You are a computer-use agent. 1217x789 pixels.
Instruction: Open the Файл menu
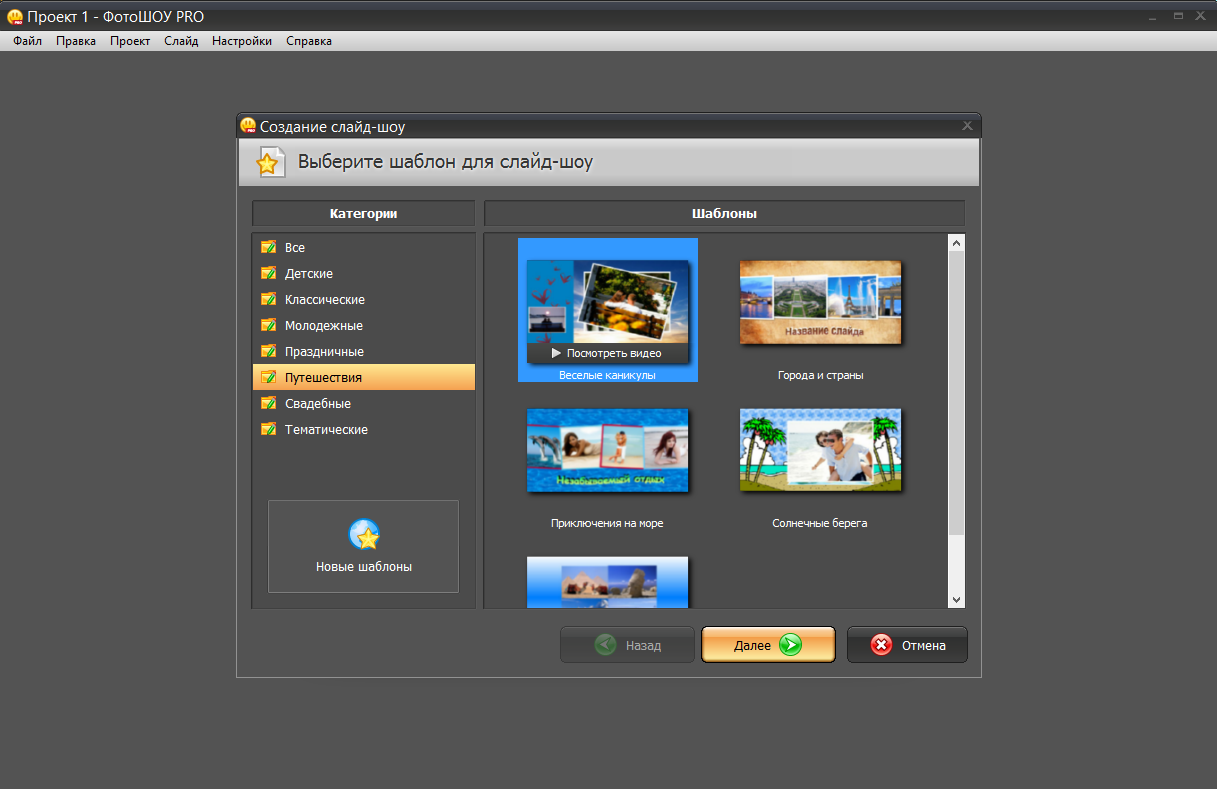coord(27,41)
